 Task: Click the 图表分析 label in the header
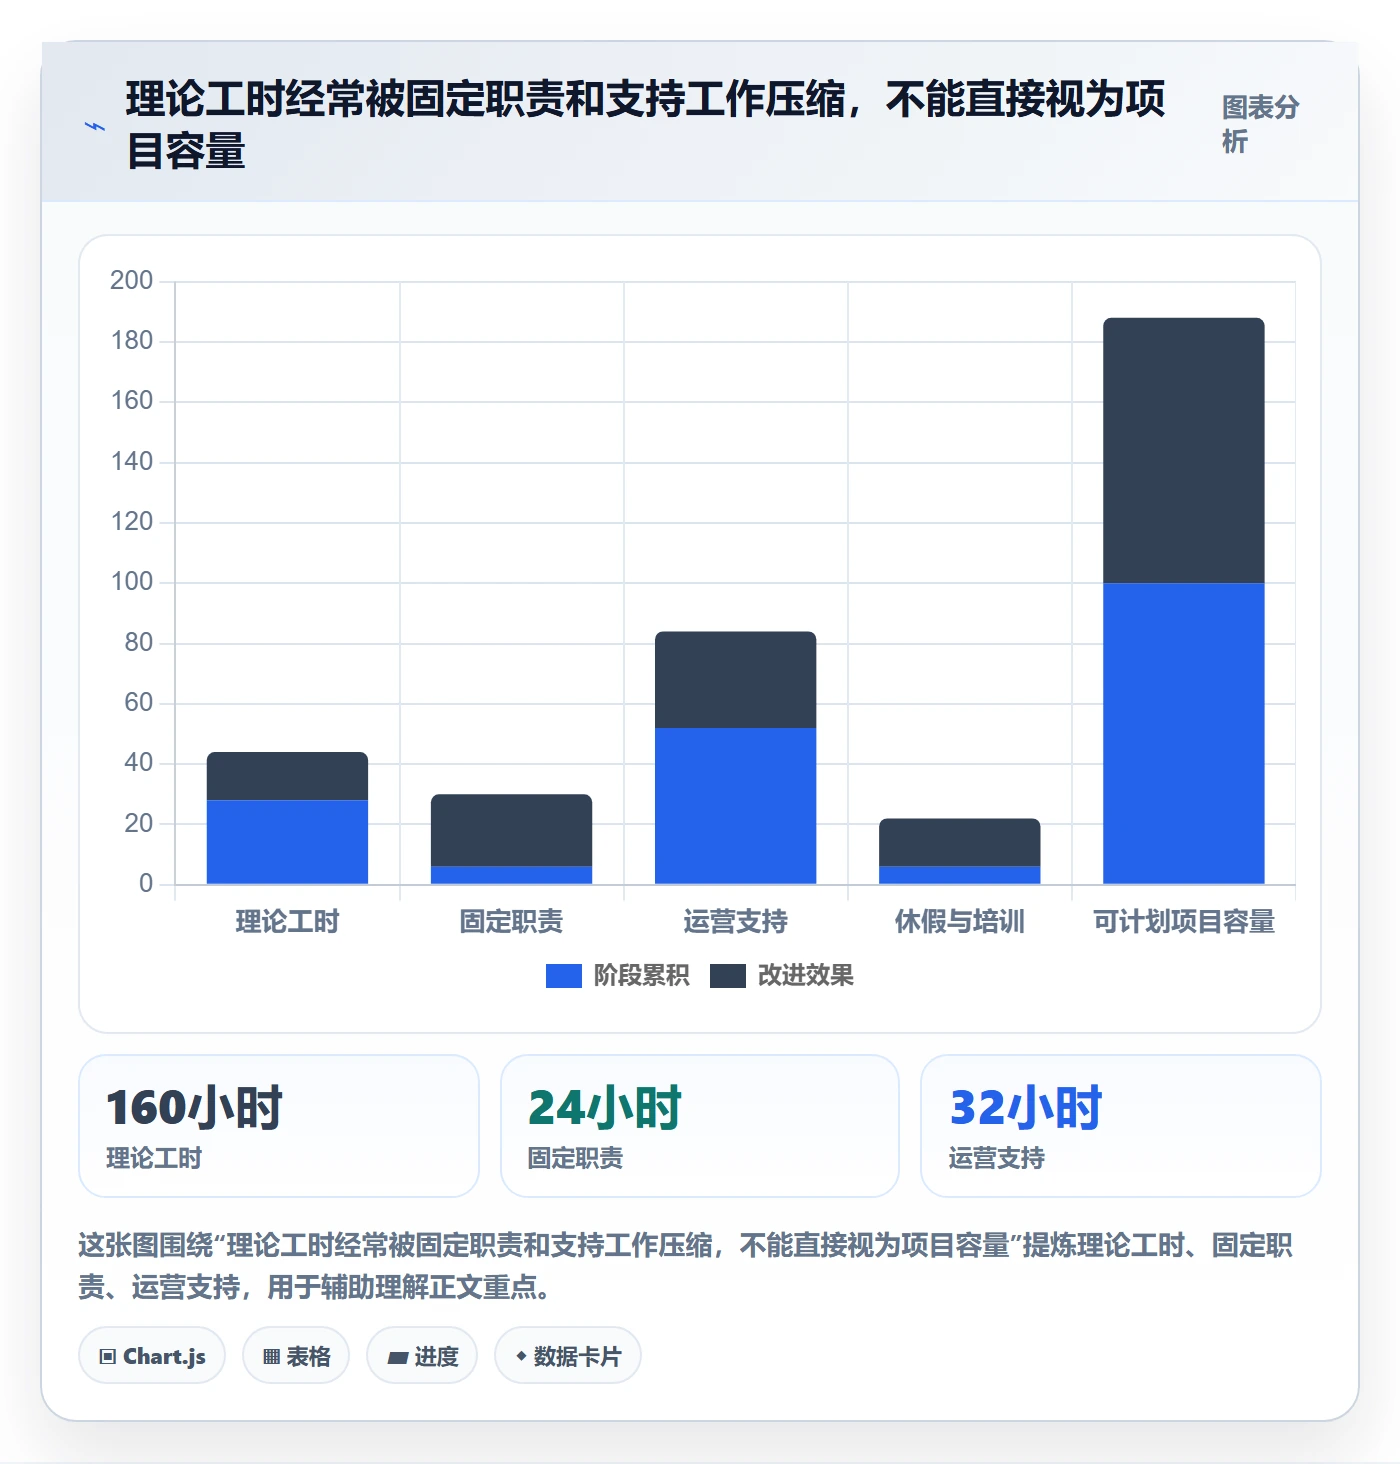click(1260, 124)
